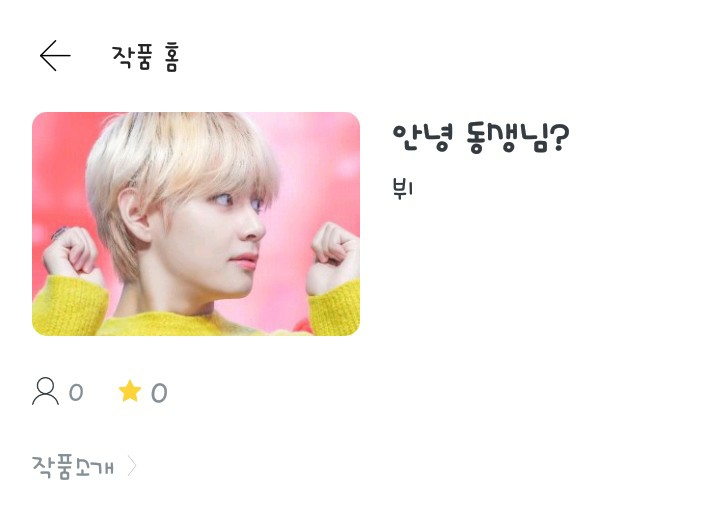The image size is (705, 529).
Task: Click the star count number zero
Action: [159, 393]
